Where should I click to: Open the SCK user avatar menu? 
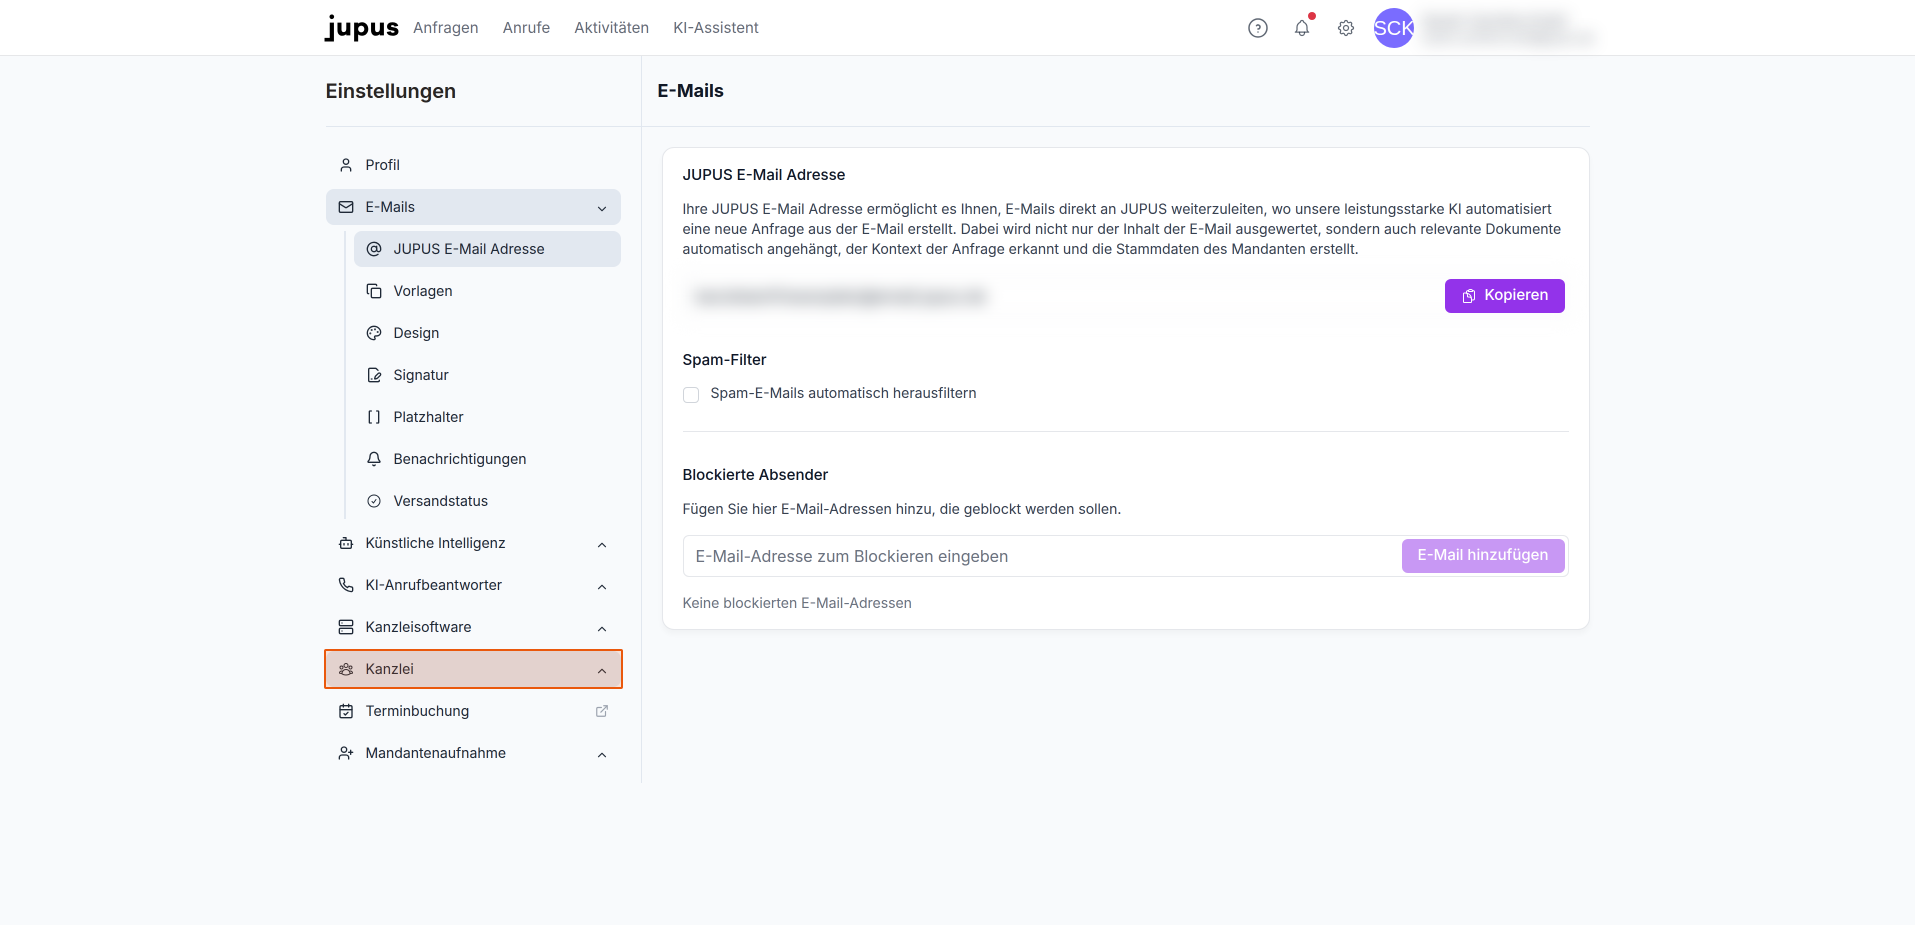point(1394,28)
